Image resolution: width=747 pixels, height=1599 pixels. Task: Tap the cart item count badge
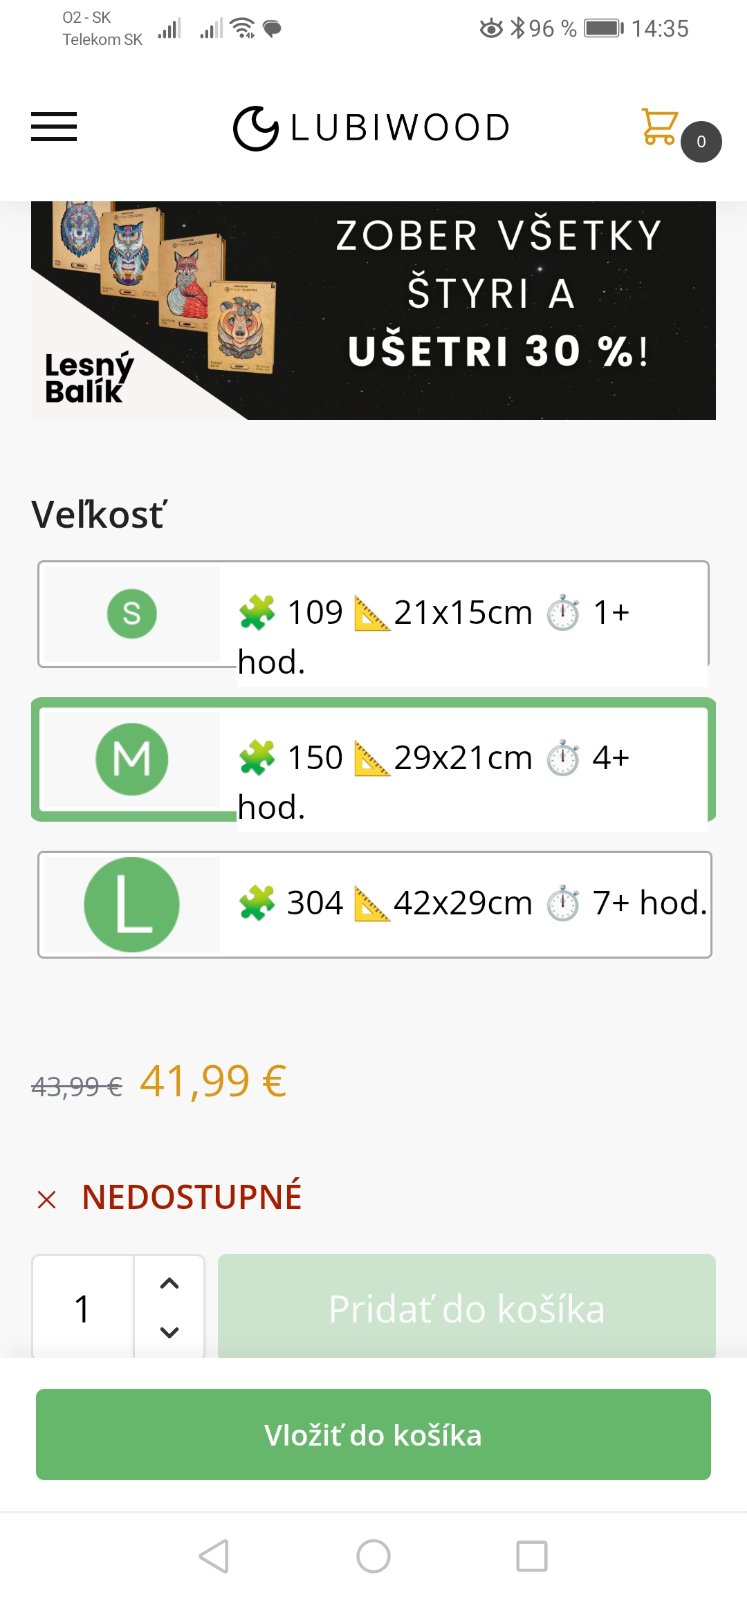tap(701, 142)
